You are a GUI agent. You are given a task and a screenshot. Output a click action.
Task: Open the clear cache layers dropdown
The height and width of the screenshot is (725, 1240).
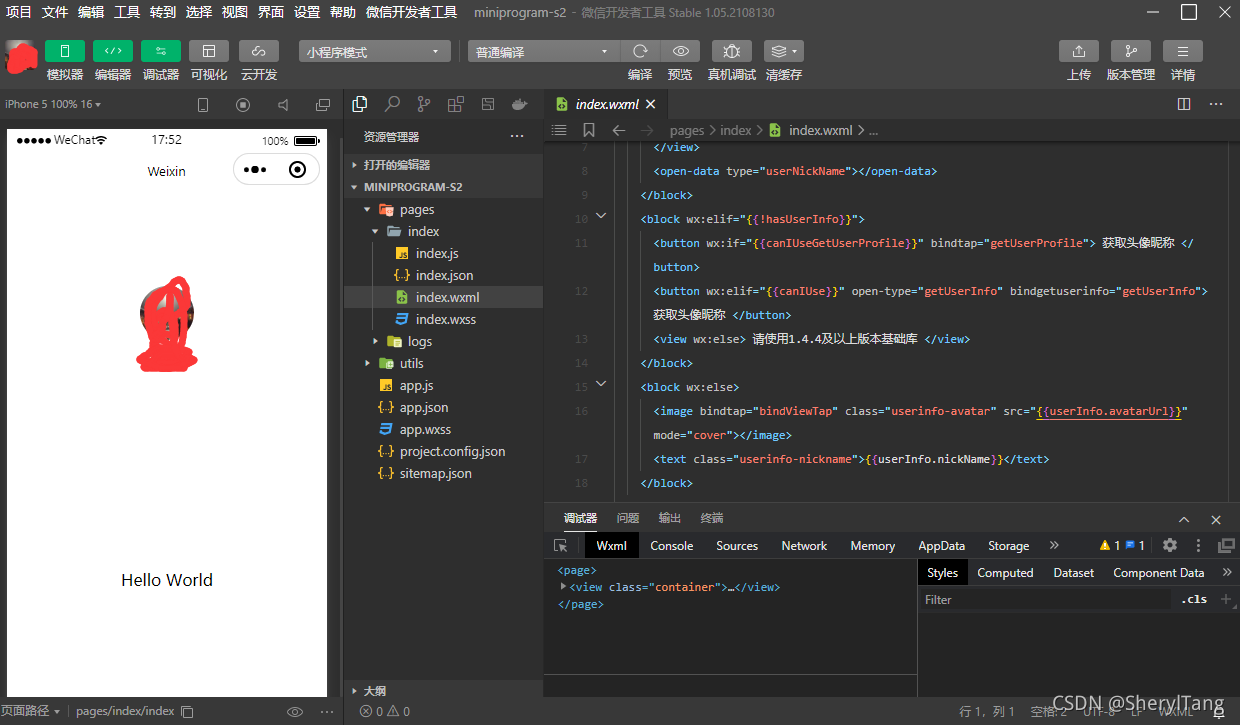(x=784, y=51)
